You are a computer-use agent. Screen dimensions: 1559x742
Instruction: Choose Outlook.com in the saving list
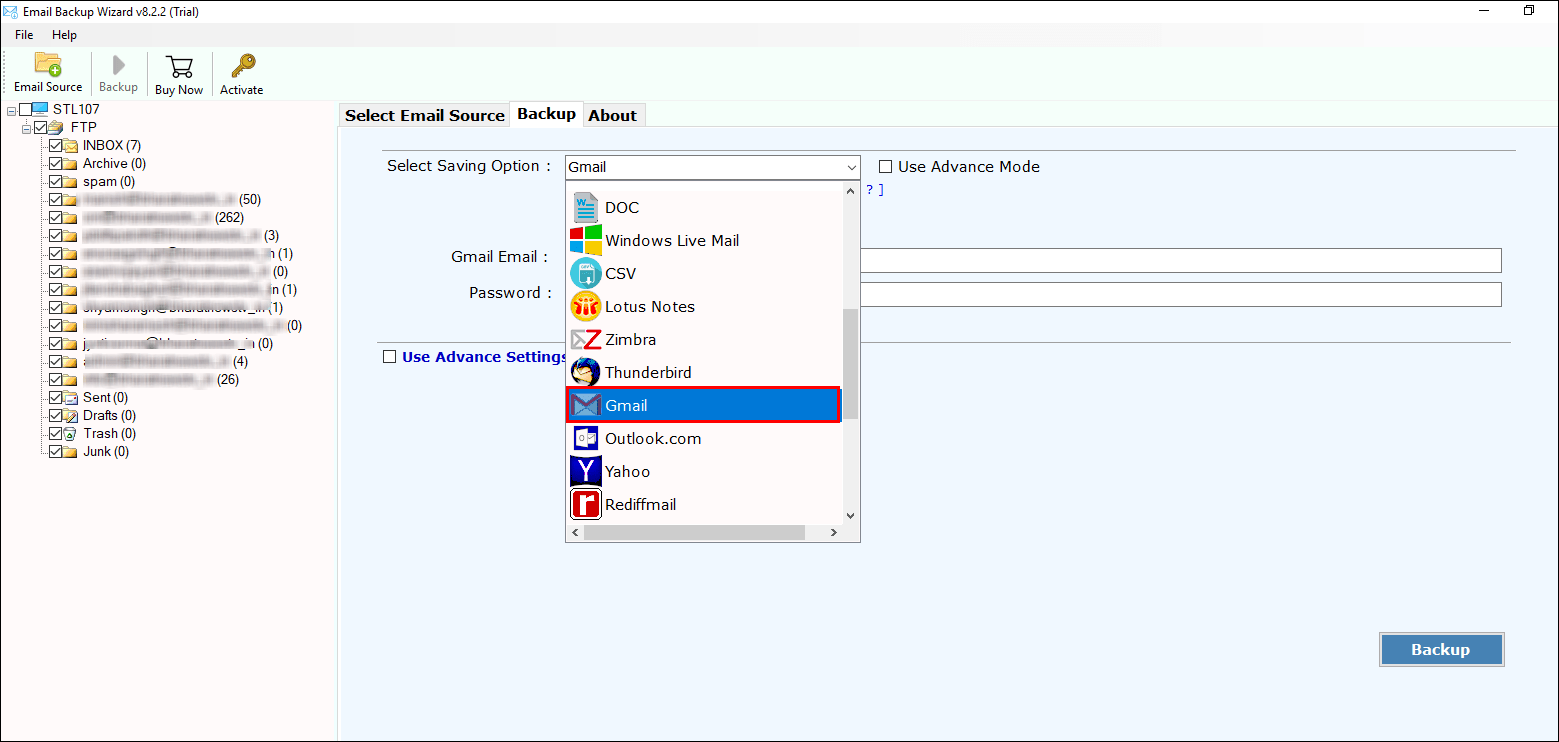[704, 439]
